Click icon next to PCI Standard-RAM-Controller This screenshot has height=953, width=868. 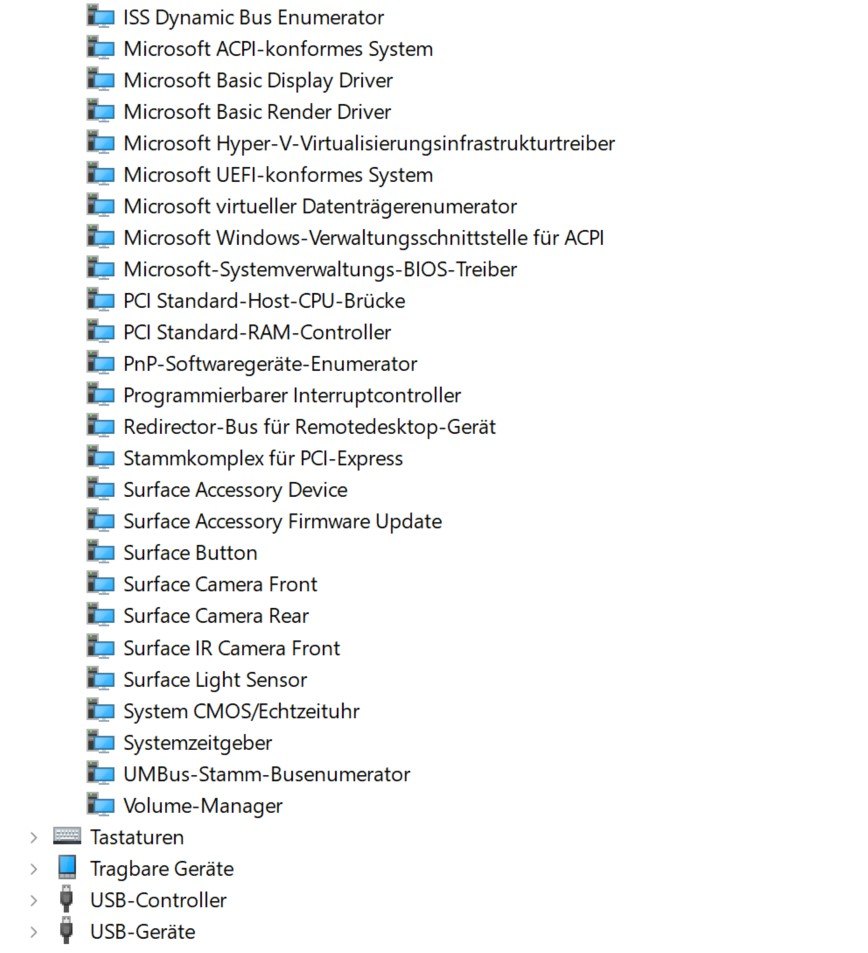pyautogui.click(x=100, y=332)
